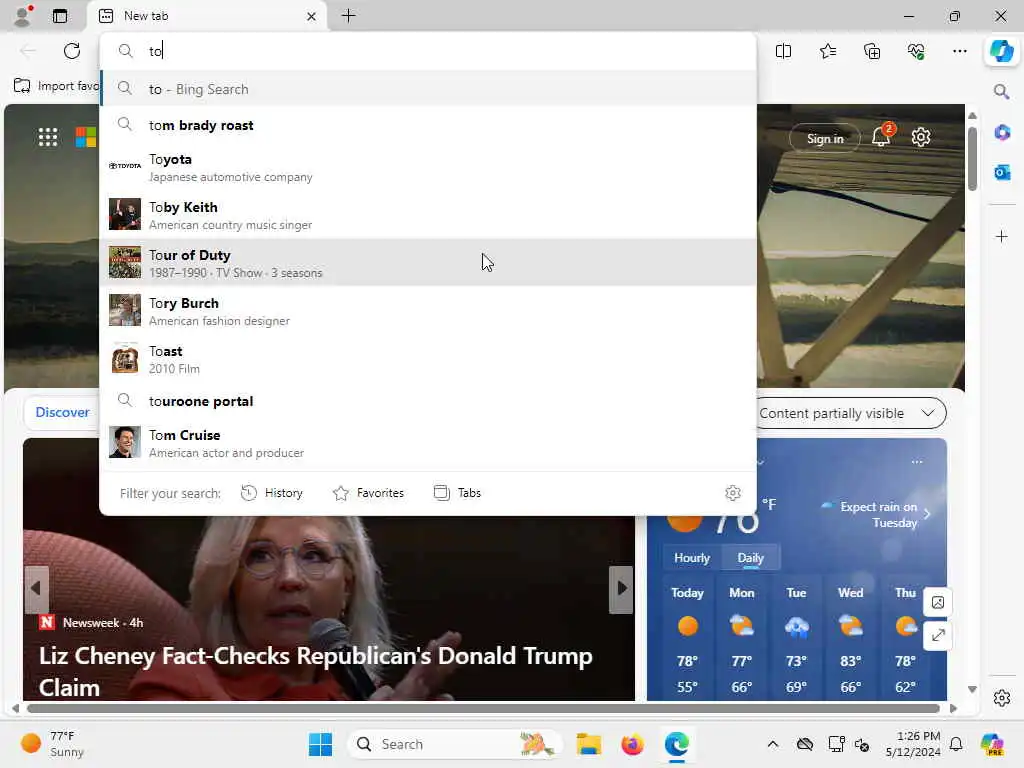Open the Favorites star icon in toolbar
The width and height of the screenshot is (1024, 768).
pyautogui.click(x=827, y=51)
